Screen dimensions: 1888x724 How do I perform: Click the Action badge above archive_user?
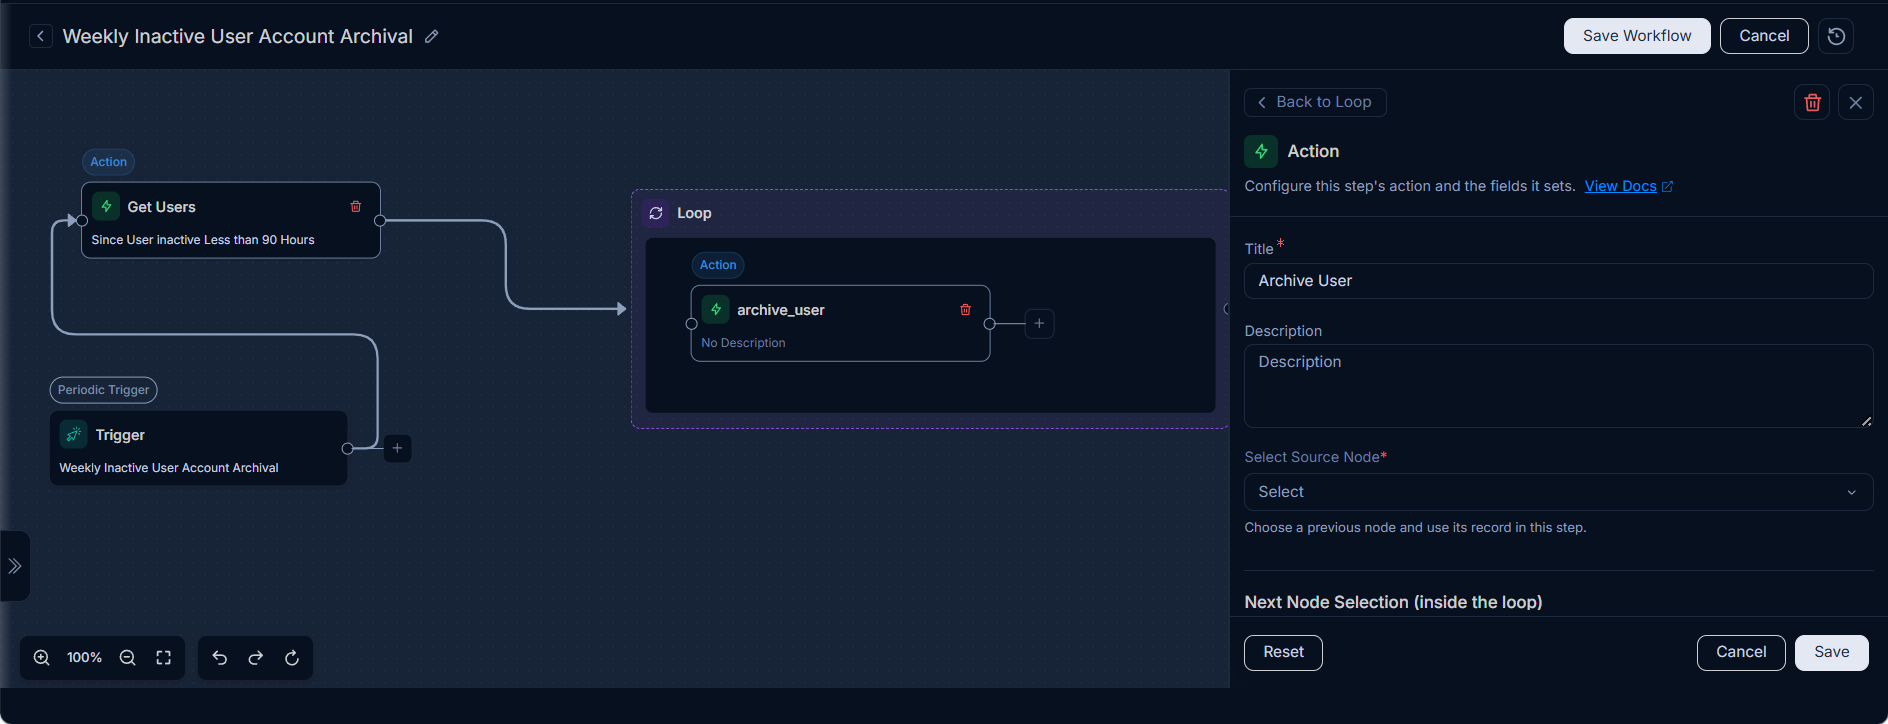[x=718, y=265]
